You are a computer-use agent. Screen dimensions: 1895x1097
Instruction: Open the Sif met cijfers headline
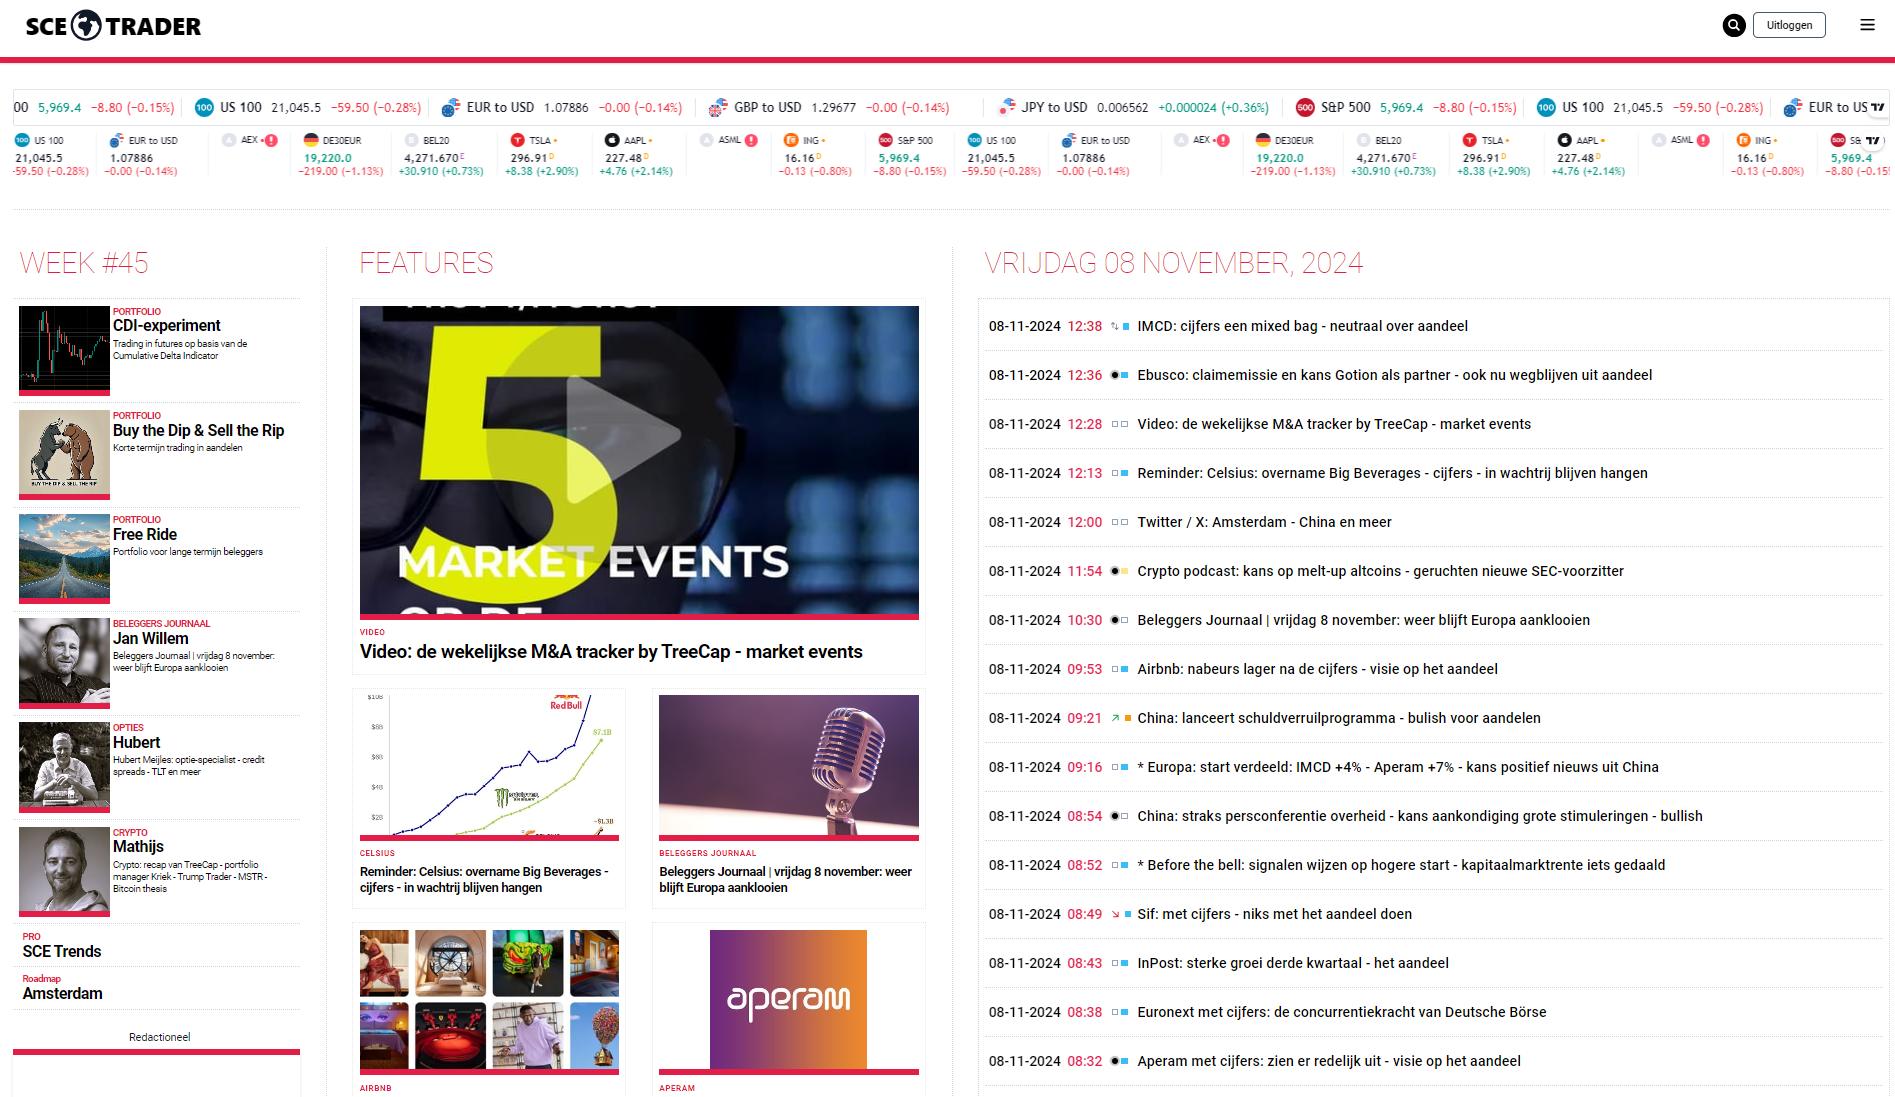point(1275,915)
